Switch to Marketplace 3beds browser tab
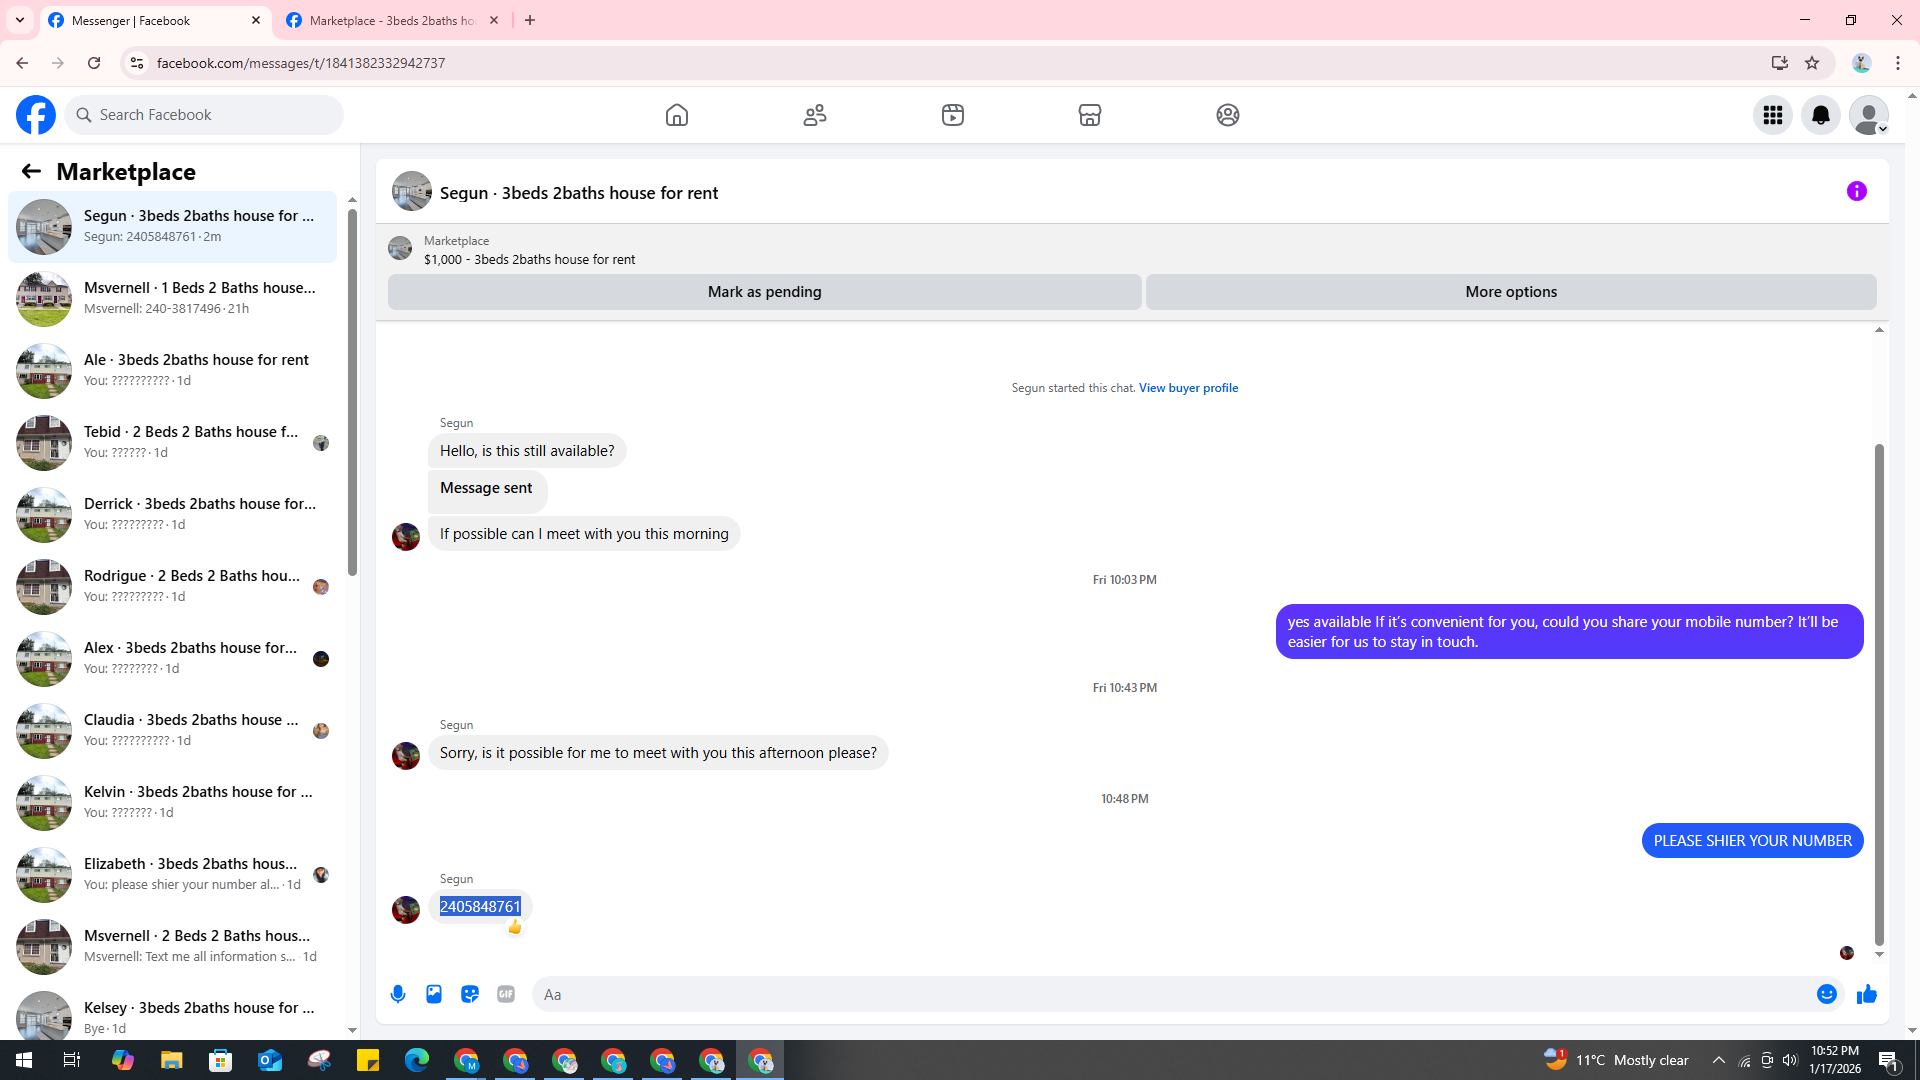This screenshot has width=1920, height=1080. click(x=392, y=20)
